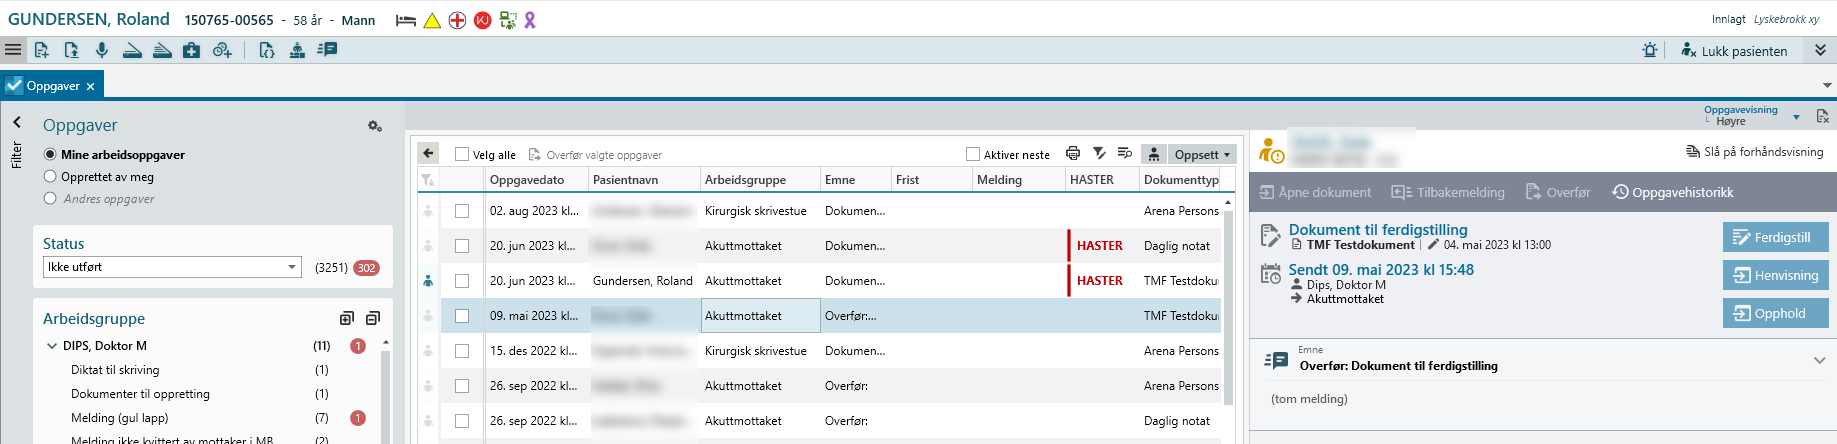Click the message list speech-bubble icon

click(327, 50)
